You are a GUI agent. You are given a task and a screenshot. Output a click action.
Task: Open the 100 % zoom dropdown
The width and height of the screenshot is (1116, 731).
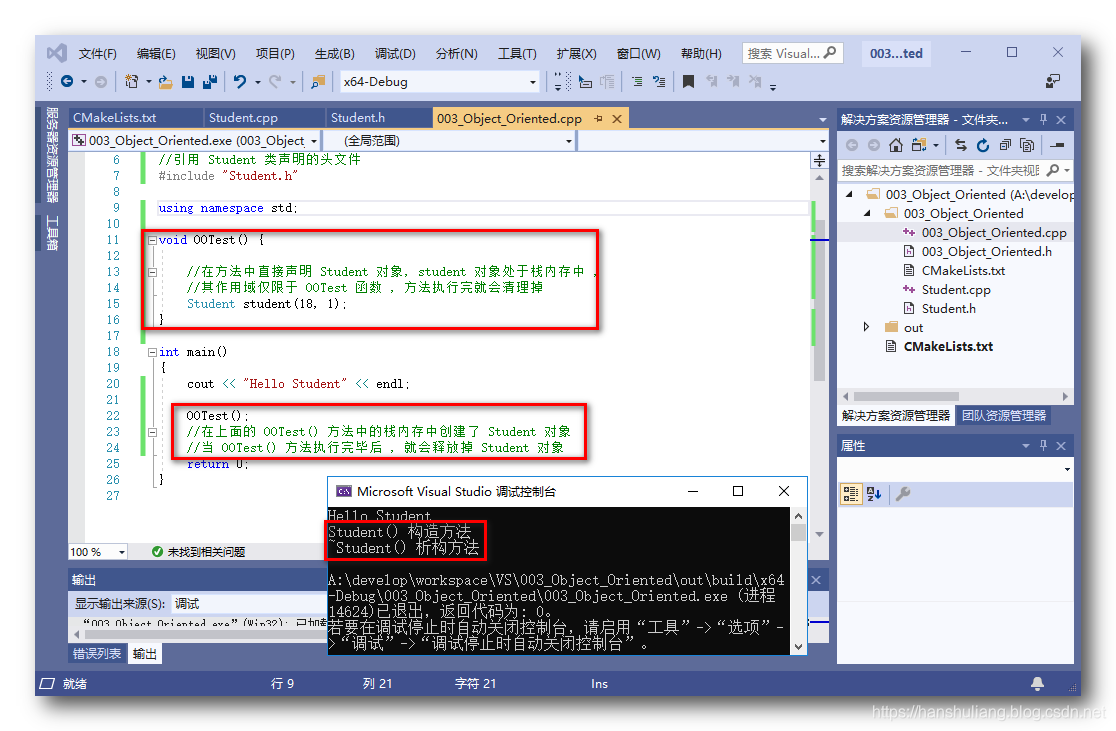click(122, 552)
